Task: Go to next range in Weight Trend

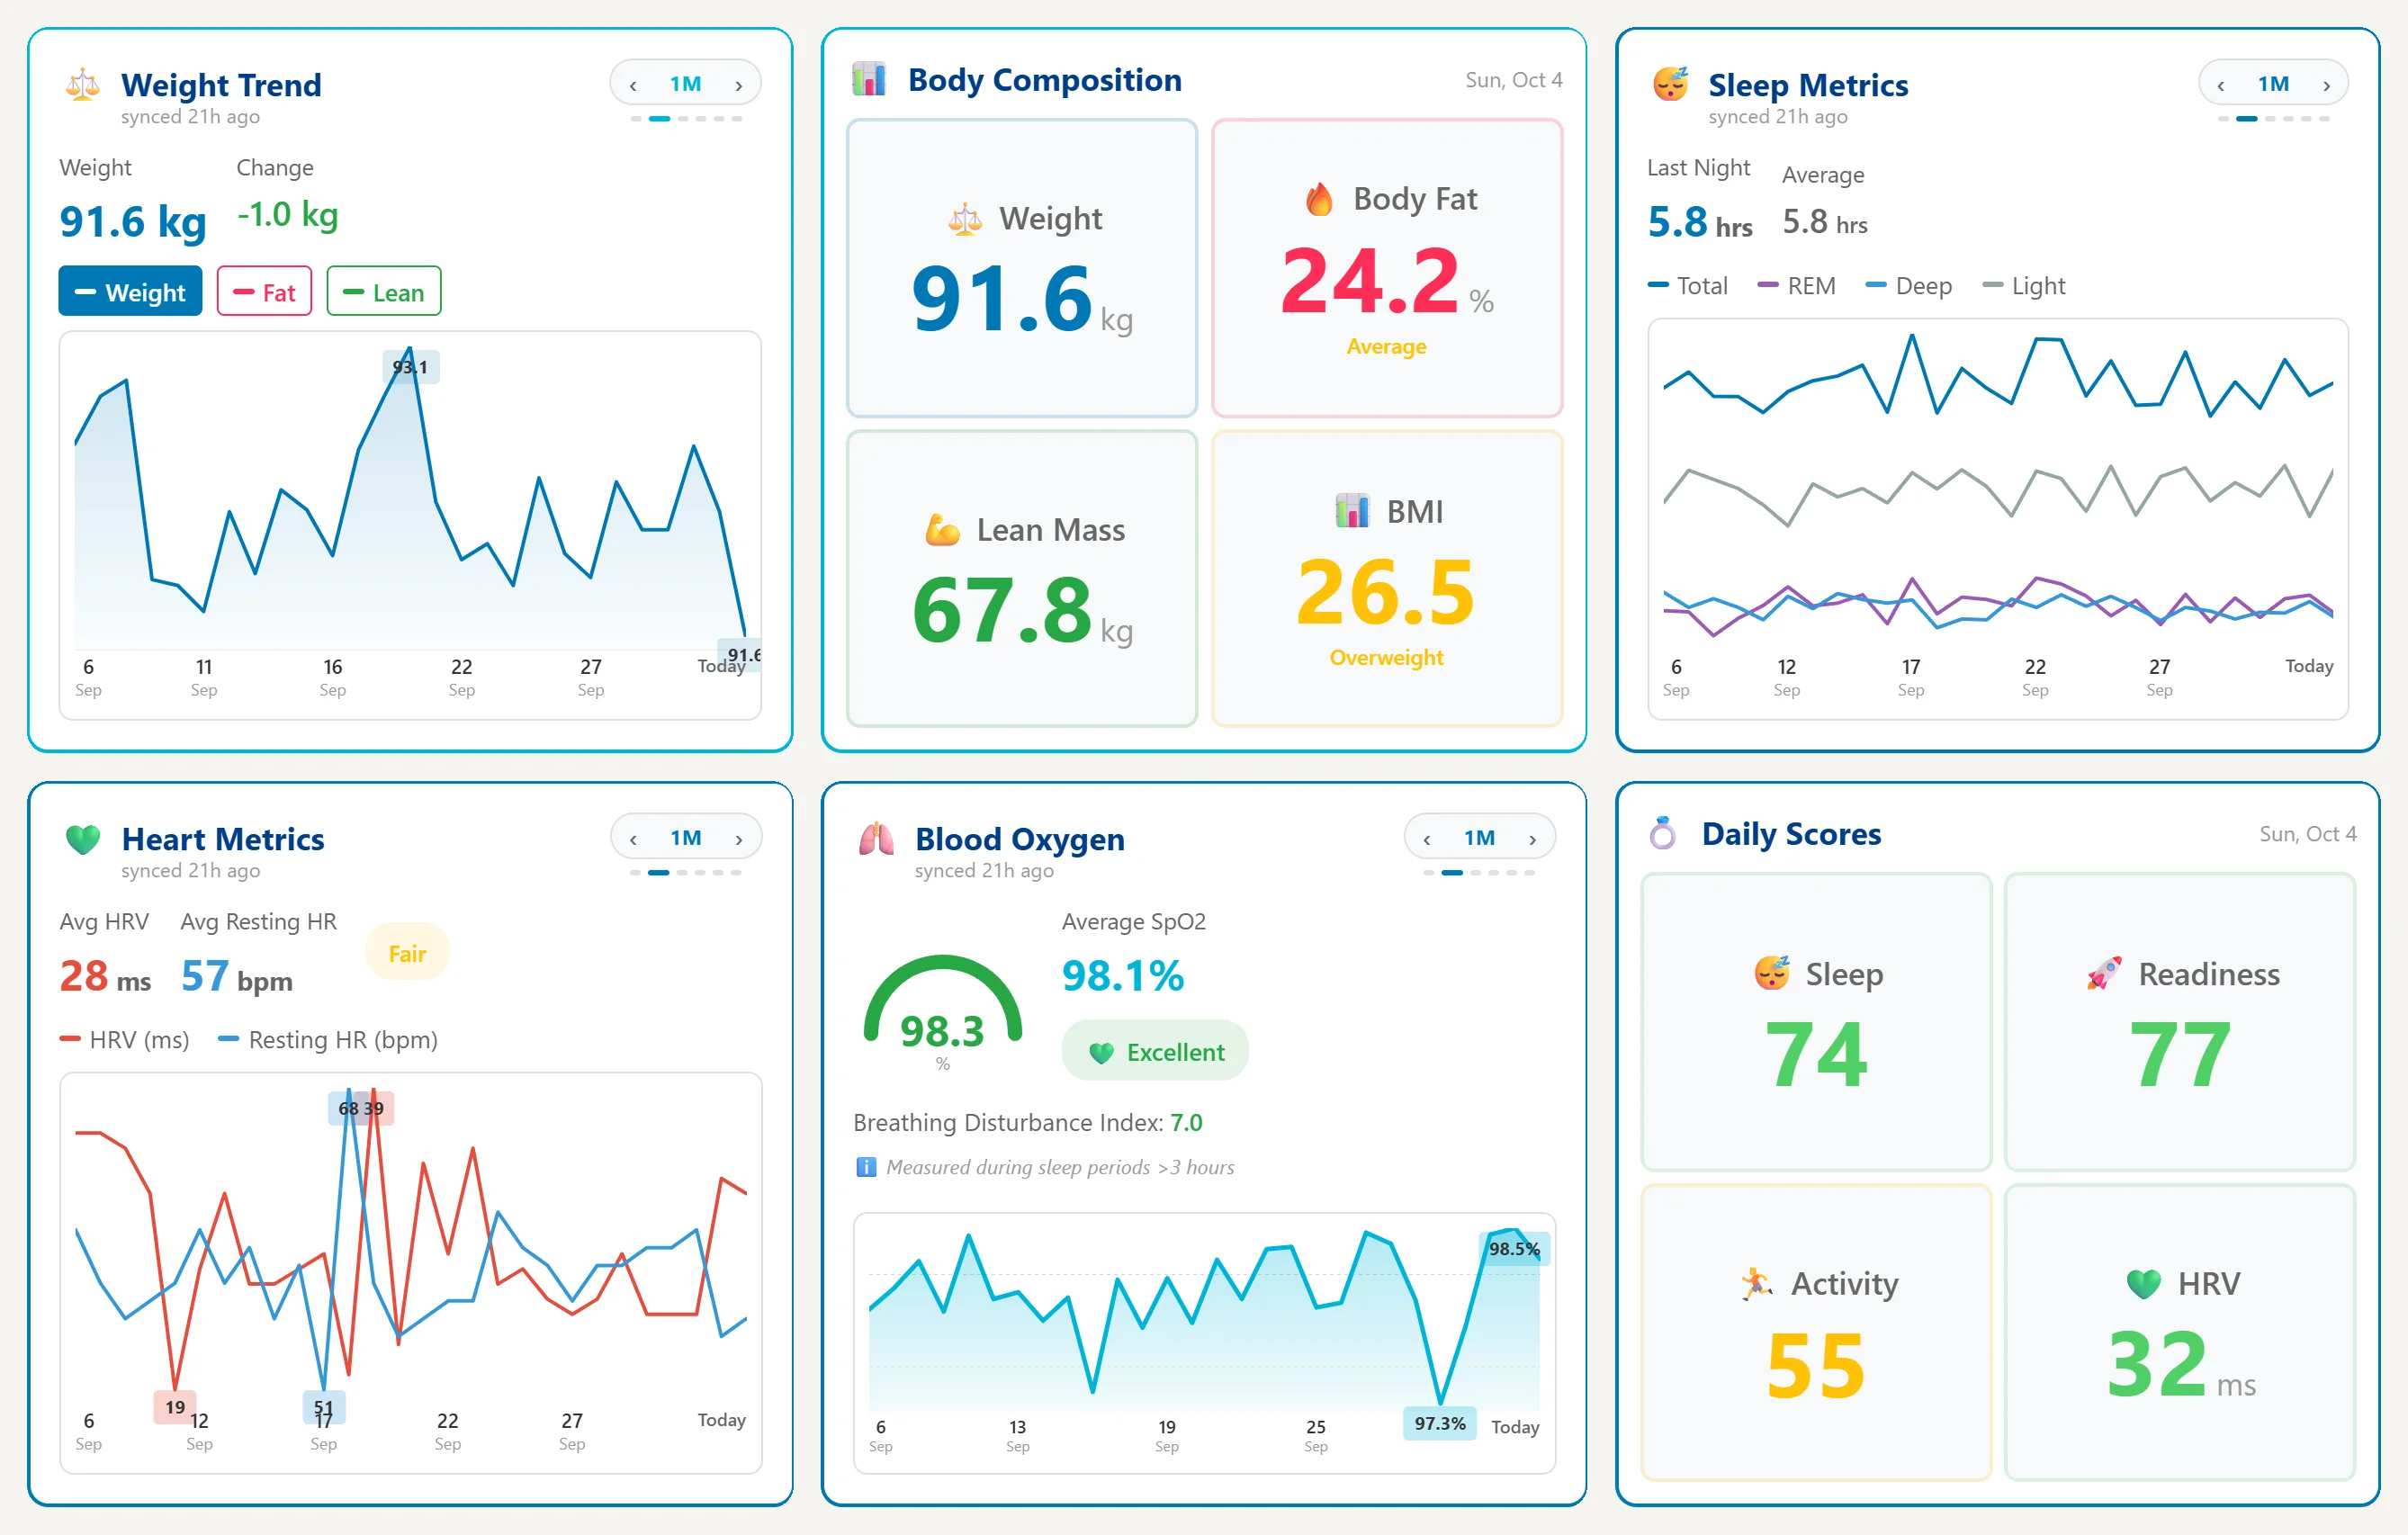Action: (x=739, y=85)
